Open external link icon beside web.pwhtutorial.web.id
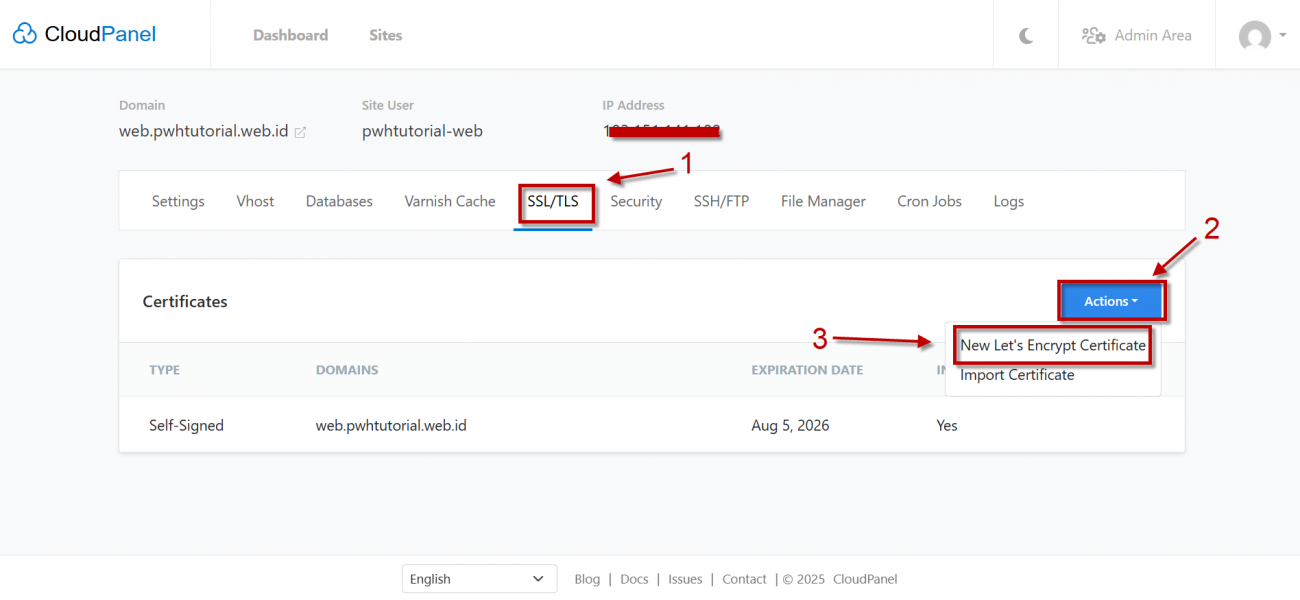The width and height of the screenshot is (1300, 600). (300, 132)
